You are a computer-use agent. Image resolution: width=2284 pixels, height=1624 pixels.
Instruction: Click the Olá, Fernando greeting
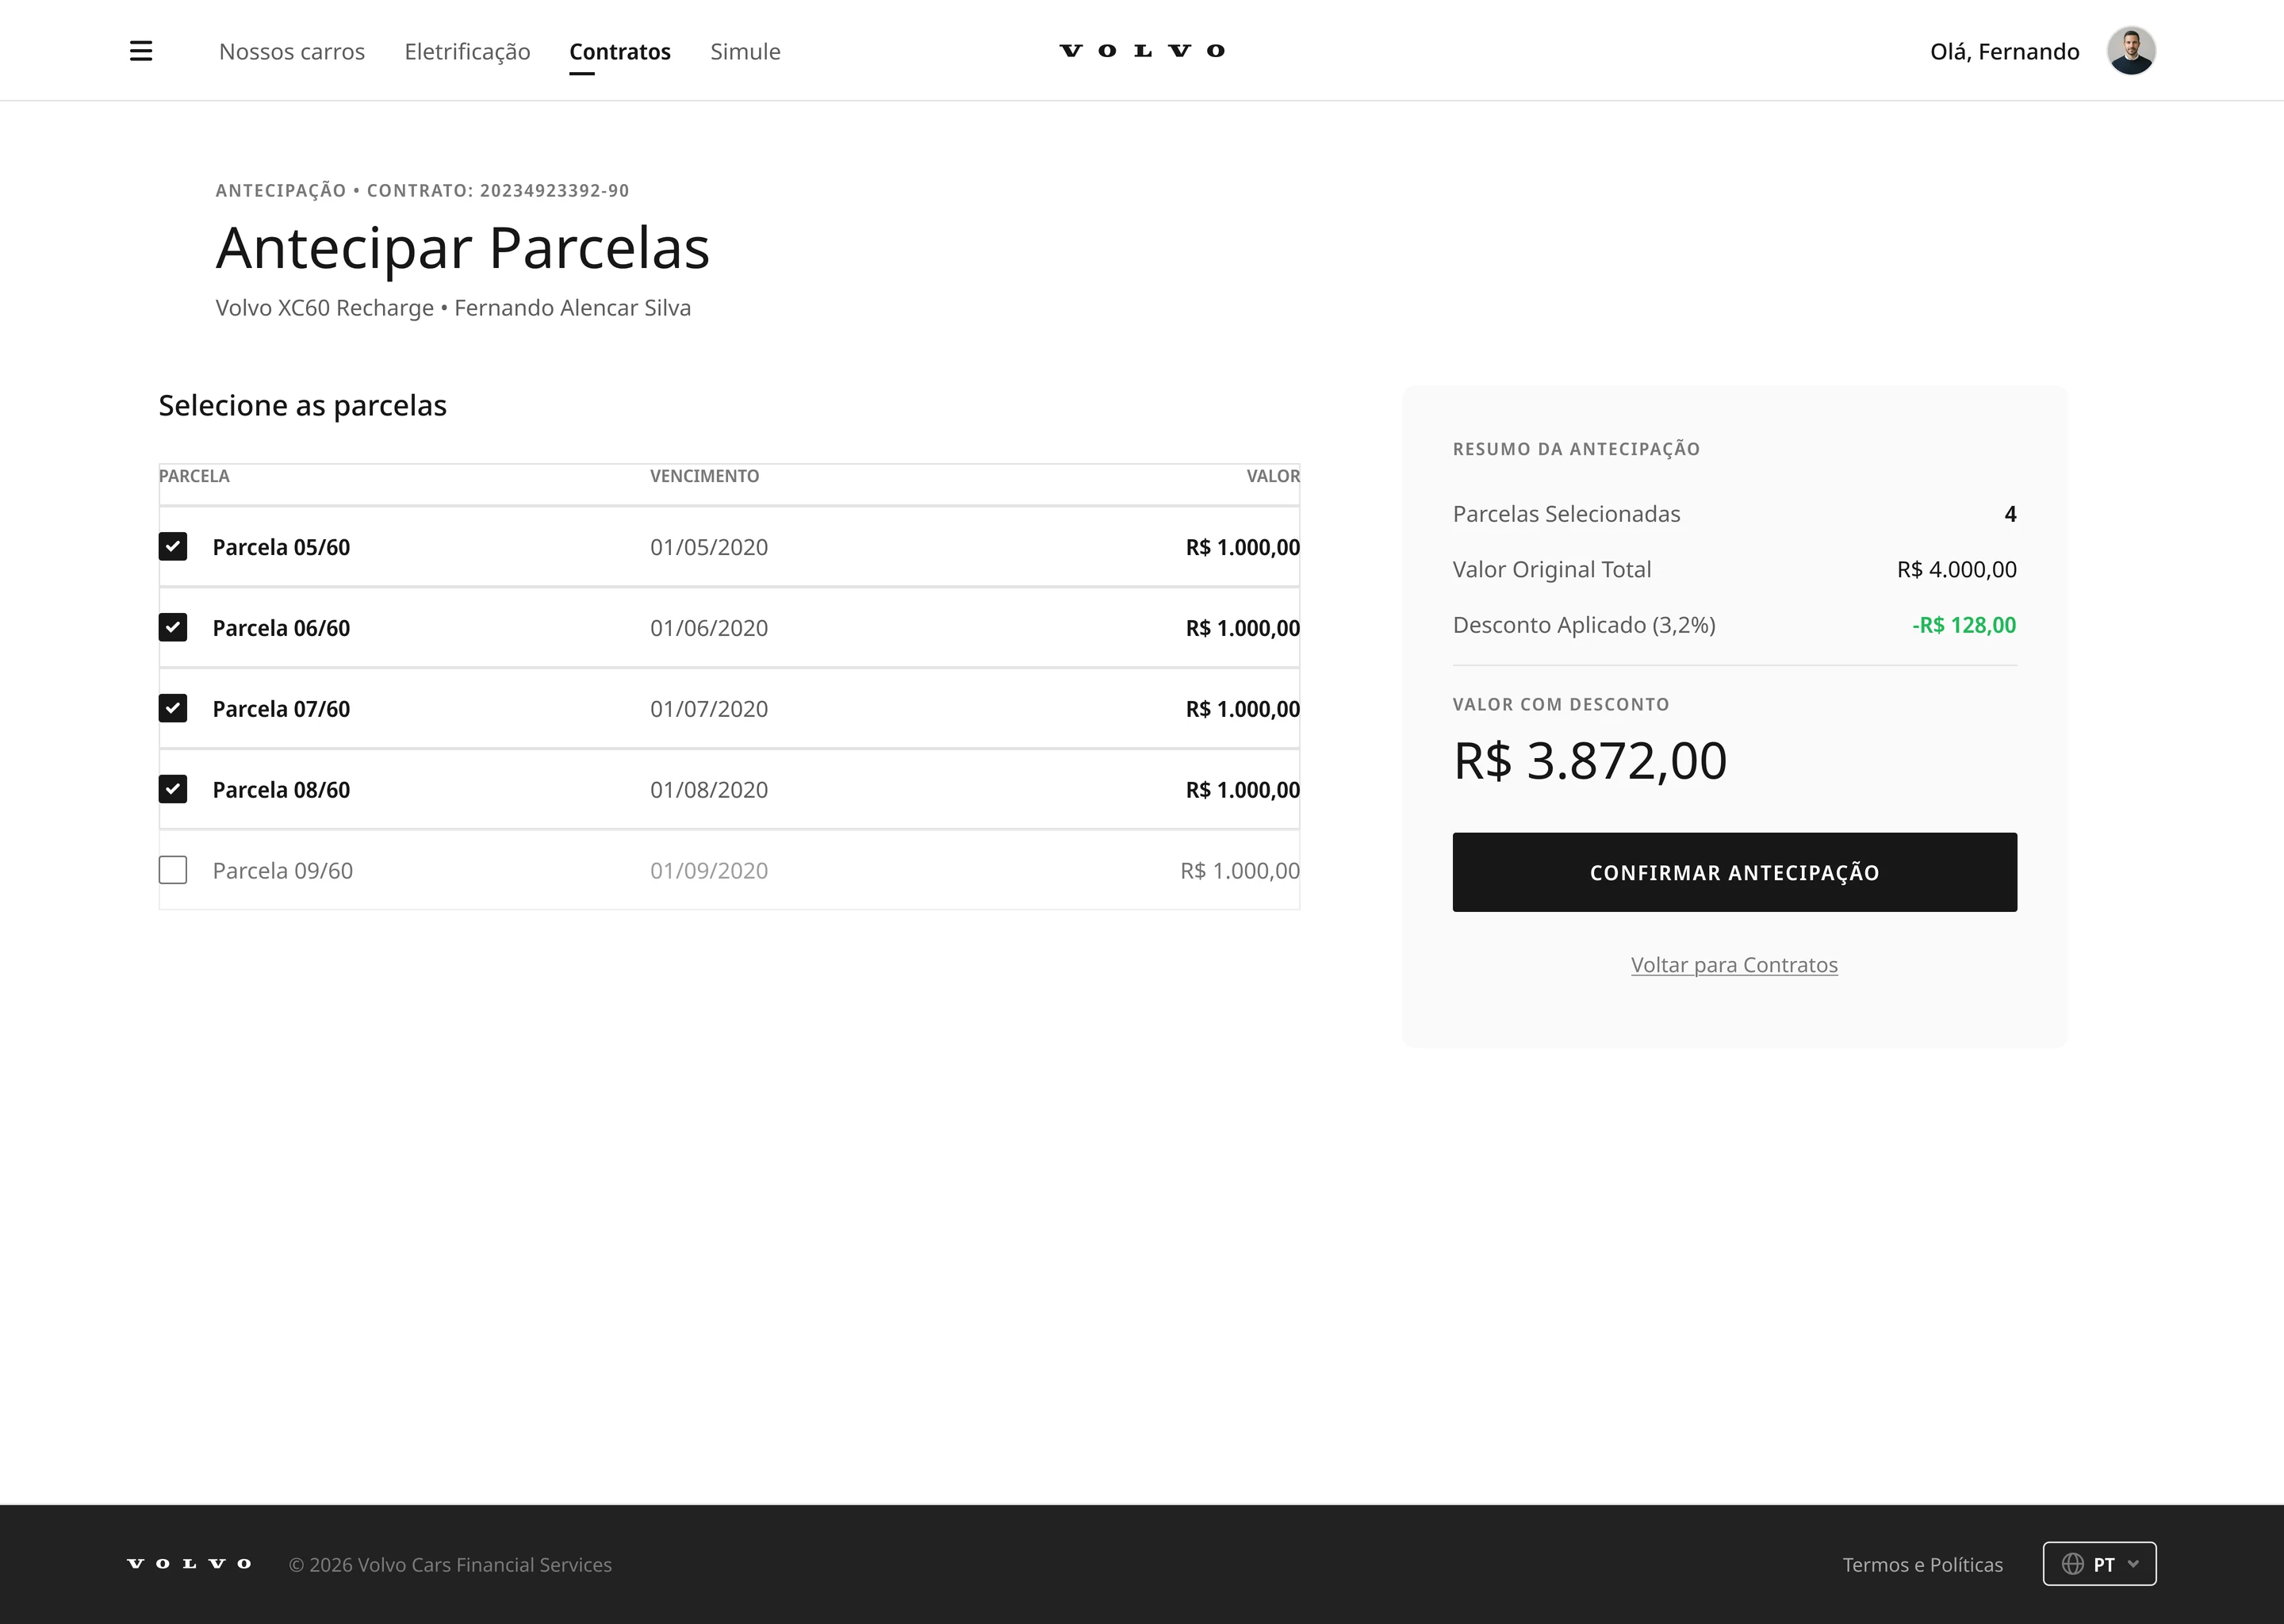tap(2005, 52)
